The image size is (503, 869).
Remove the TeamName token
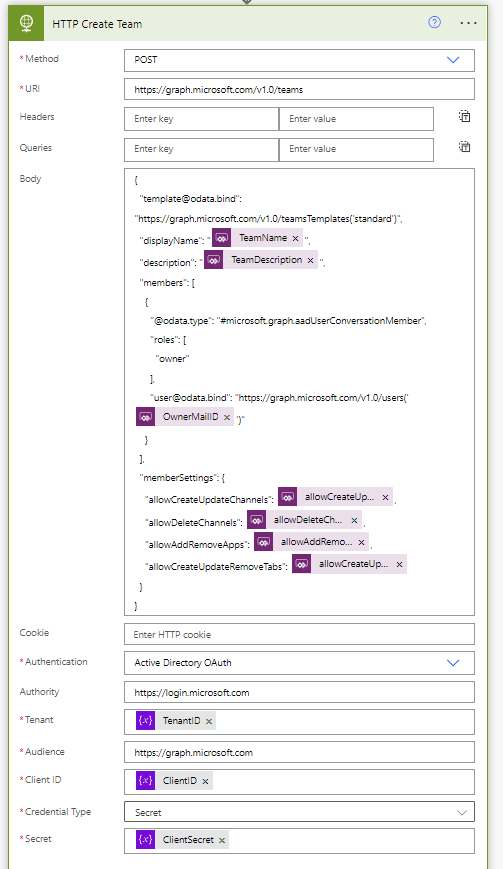(295, 238)
